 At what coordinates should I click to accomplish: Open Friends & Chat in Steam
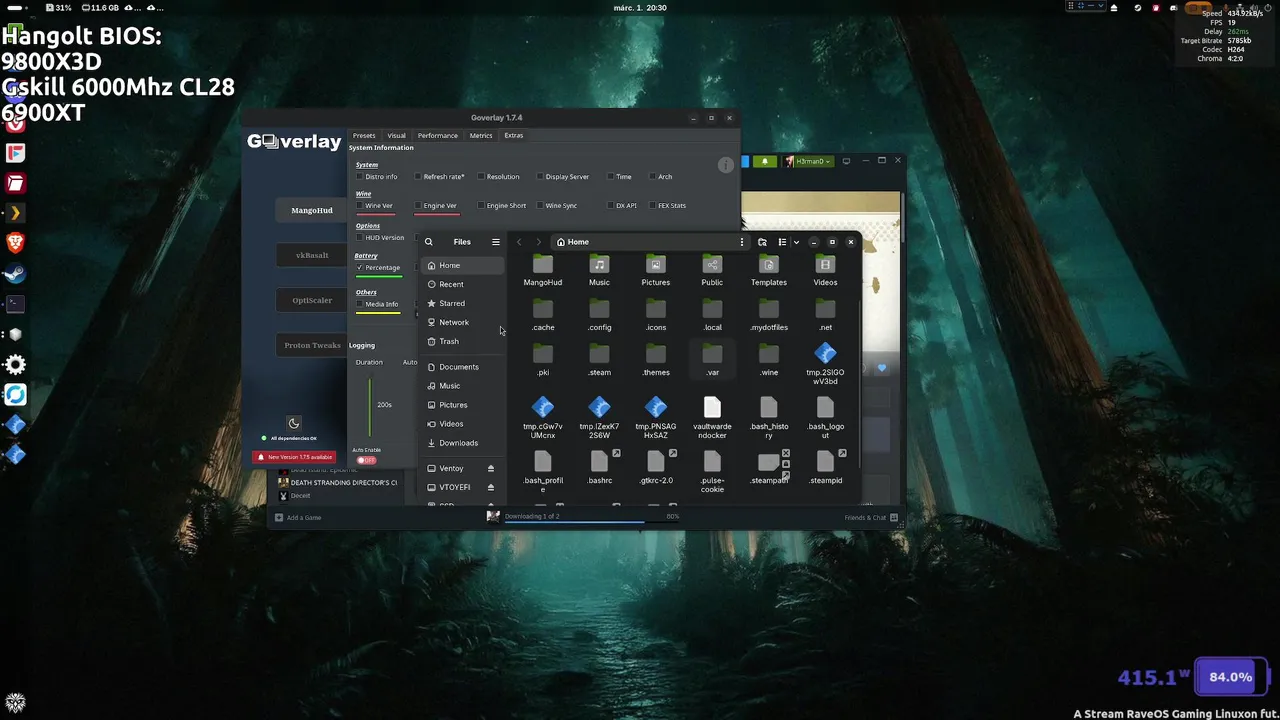coord(871,518)
